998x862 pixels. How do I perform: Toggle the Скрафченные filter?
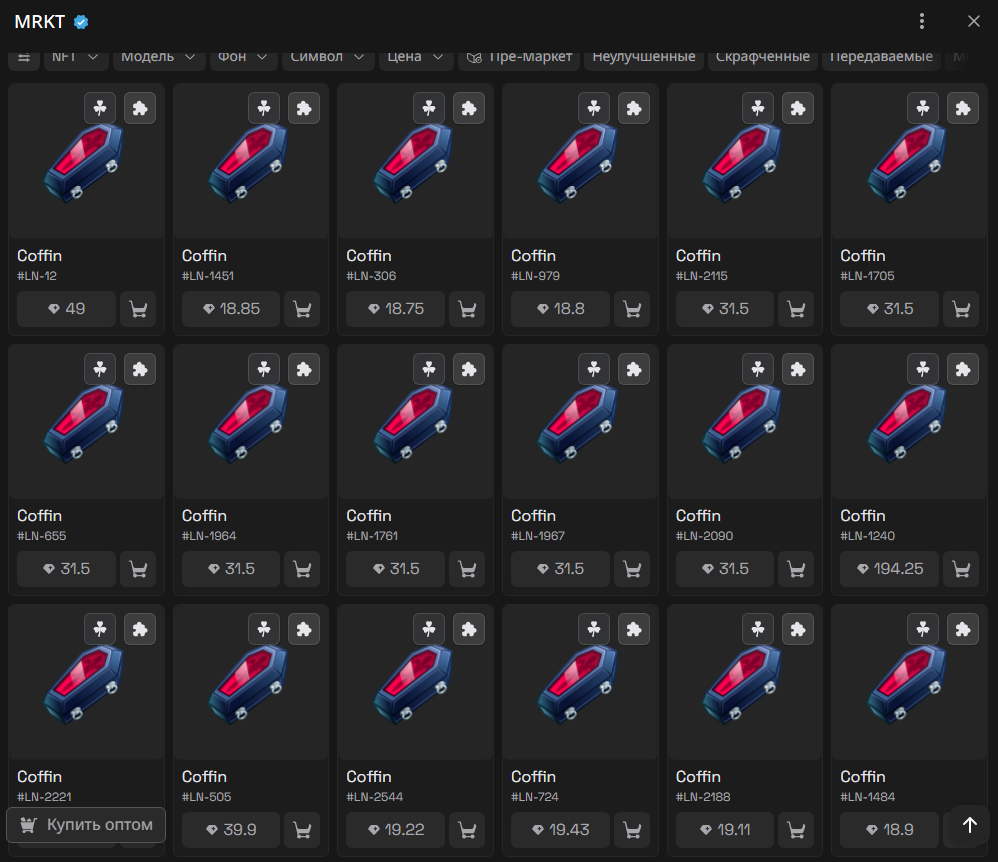point(763,57)
